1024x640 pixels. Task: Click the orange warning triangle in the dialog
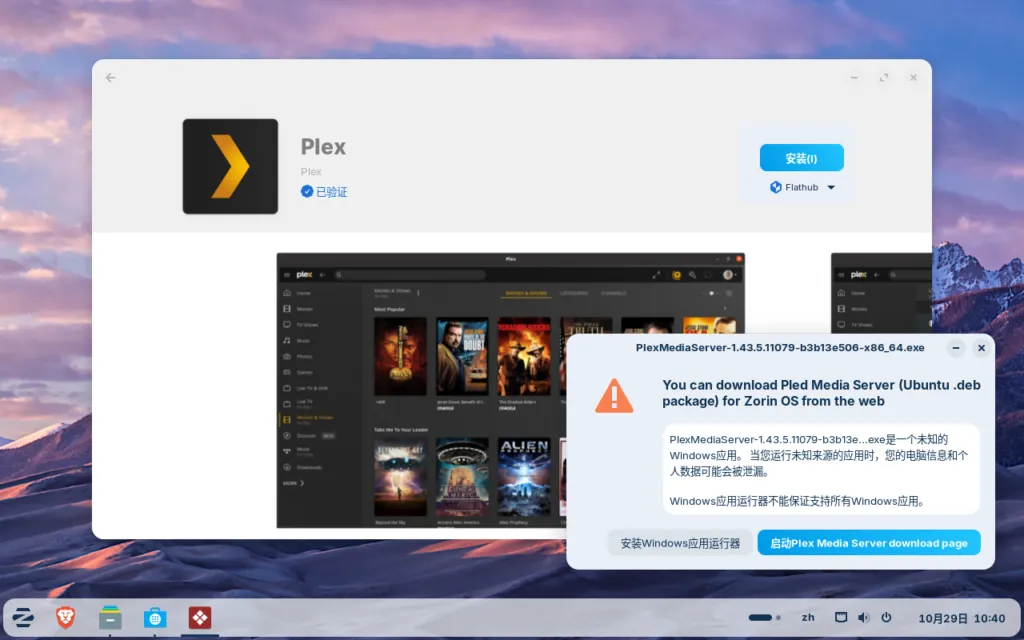tap(614, 396)
